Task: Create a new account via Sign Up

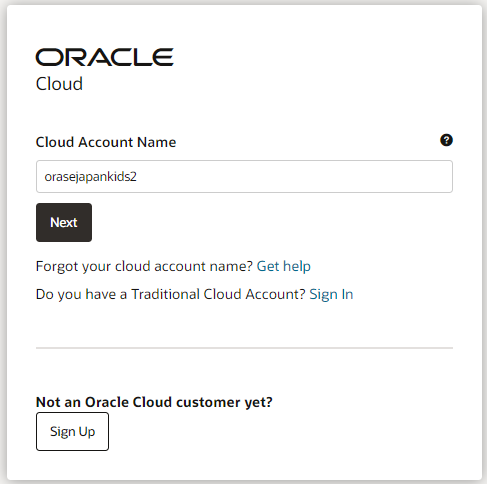Action: point(72,431)
